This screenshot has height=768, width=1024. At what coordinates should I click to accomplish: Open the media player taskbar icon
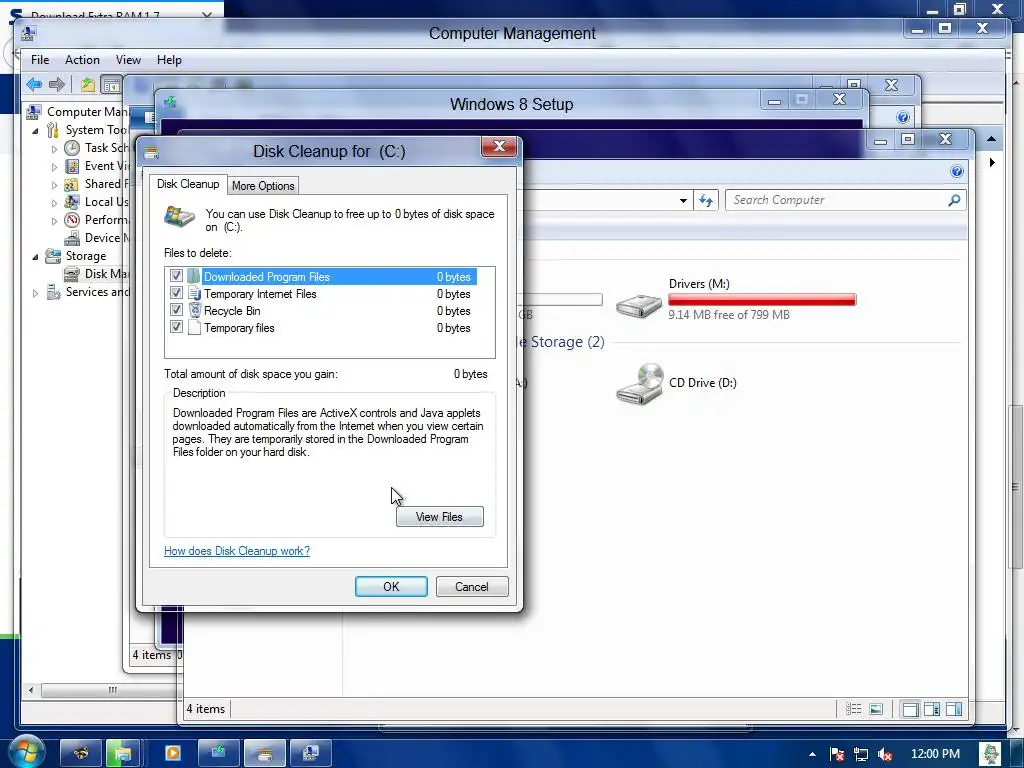click(x=173, y=753)
